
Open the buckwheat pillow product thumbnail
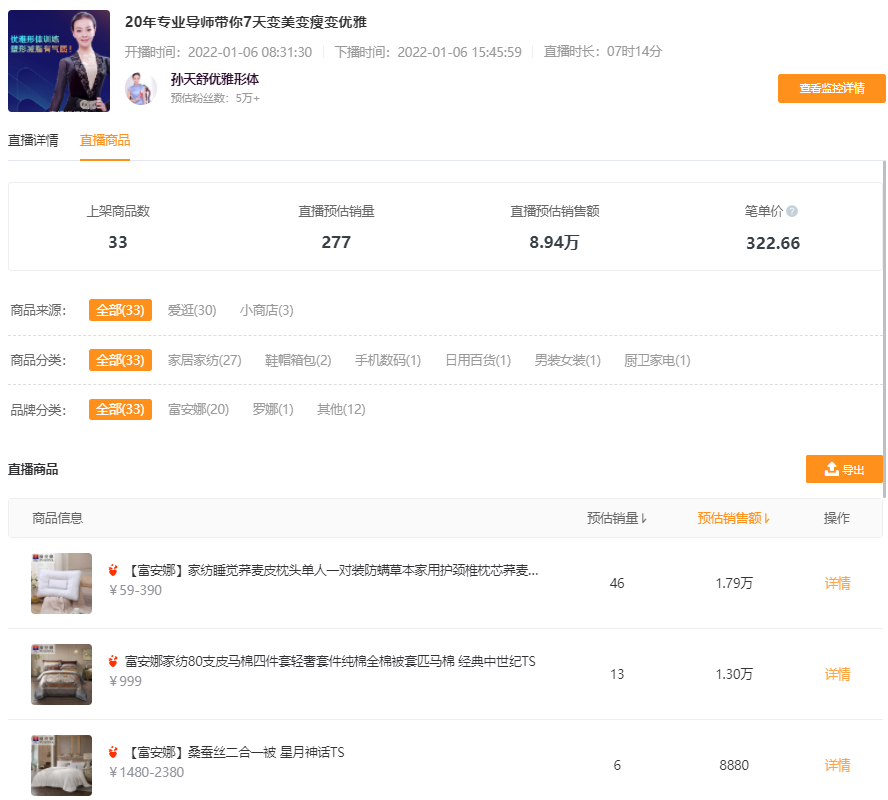pos(61,583)
